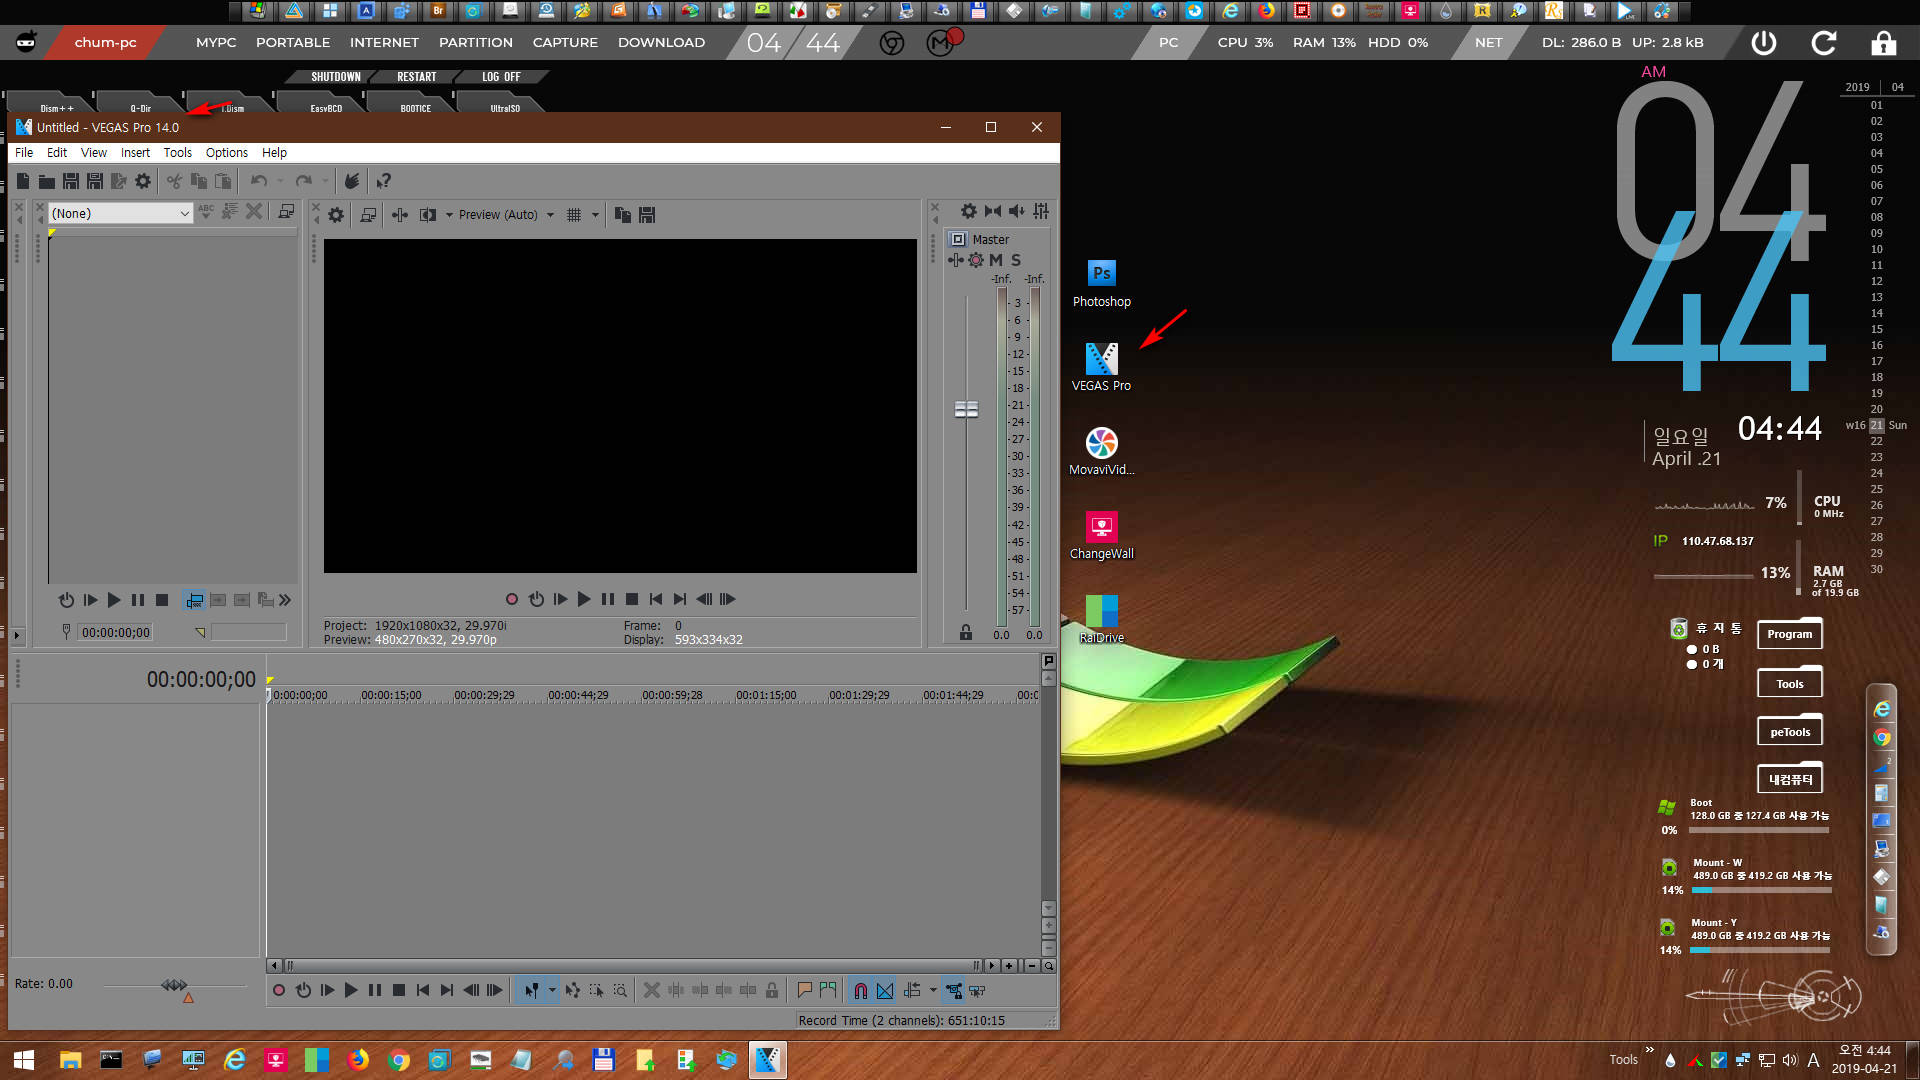This screenshot has width=1920, height=1080.
Task: Open the File menu
Action: [24, 153]
